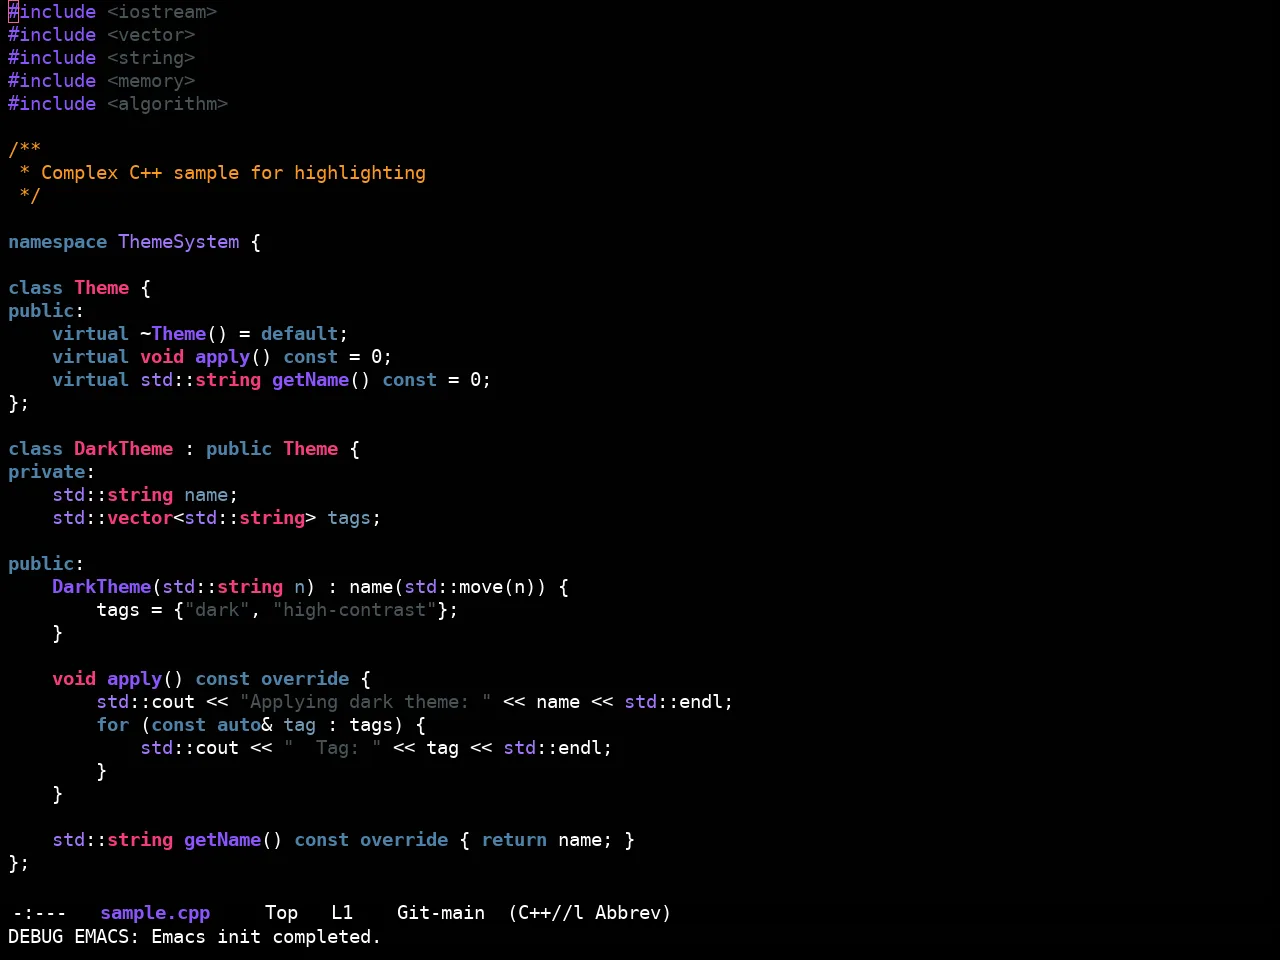Click the 'tags' member variable declaration

[349, 518]
